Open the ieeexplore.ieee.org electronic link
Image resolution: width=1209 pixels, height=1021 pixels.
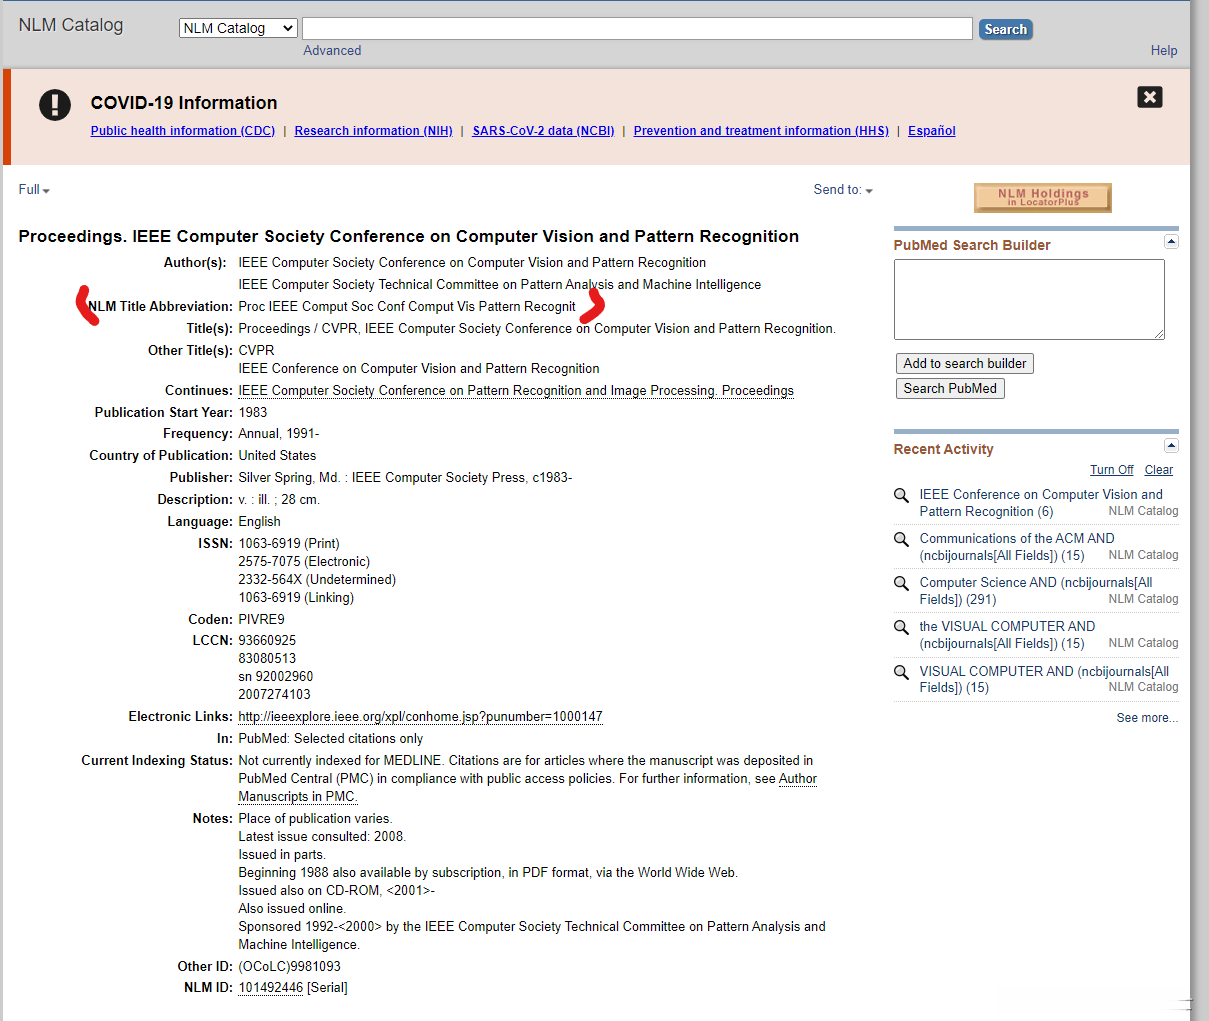tap(420, 717)
